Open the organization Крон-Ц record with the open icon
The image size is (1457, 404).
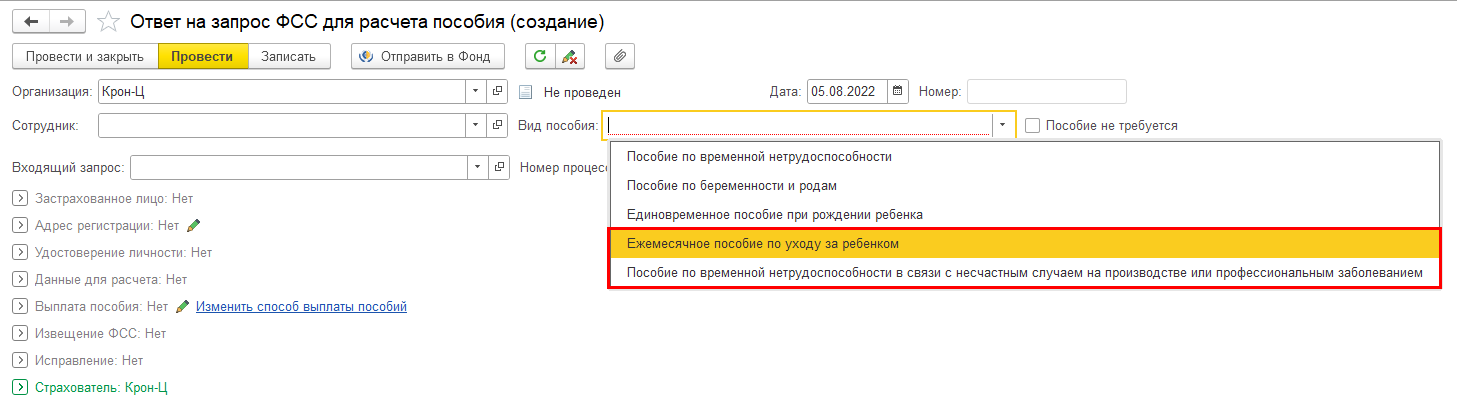pos(497,91)
